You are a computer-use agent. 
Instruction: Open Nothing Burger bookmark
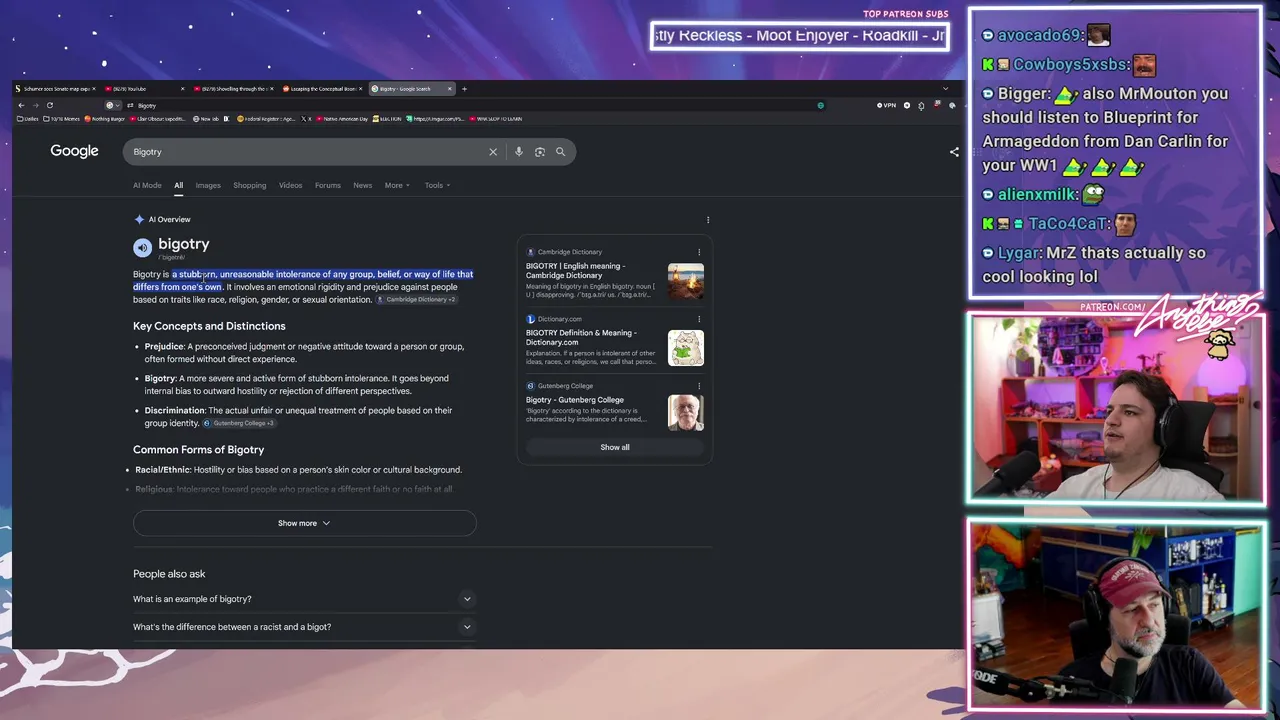105,119
